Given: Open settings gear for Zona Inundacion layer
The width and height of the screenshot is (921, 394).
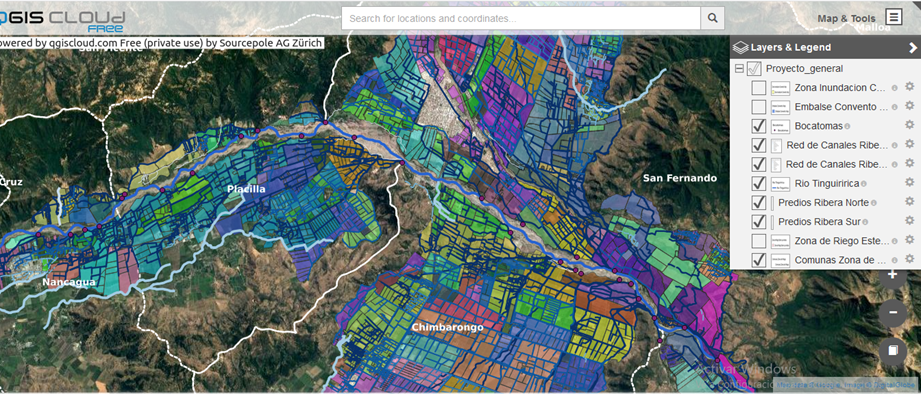Looking at the screenshot, I should click(x=910, y=87).
